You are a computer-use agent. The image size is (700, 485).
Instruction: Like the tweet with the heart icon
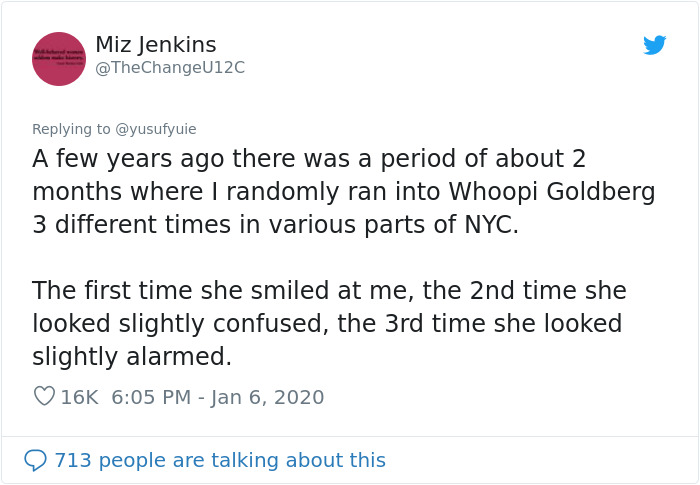(44, 396)
